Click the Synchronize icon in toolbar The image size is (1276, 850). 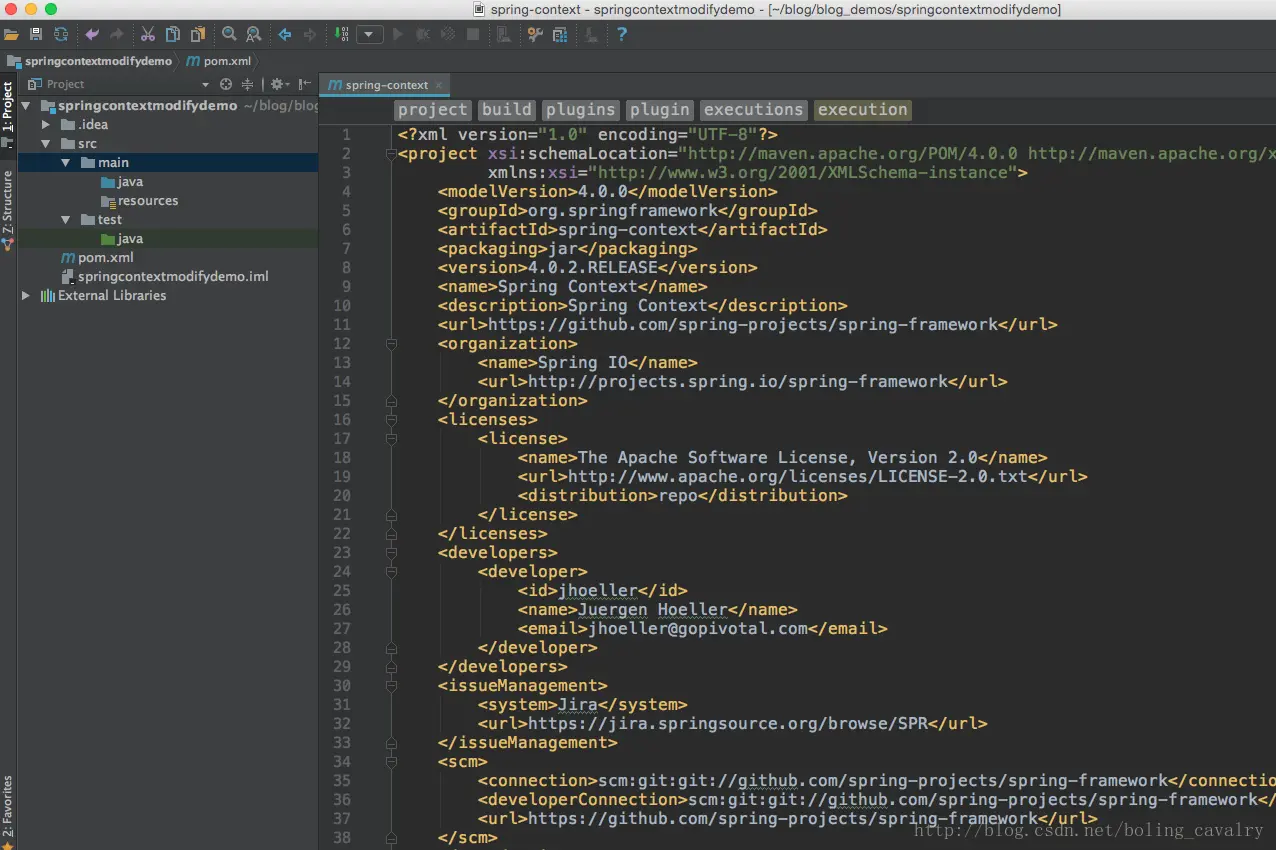tap(61, 35)
